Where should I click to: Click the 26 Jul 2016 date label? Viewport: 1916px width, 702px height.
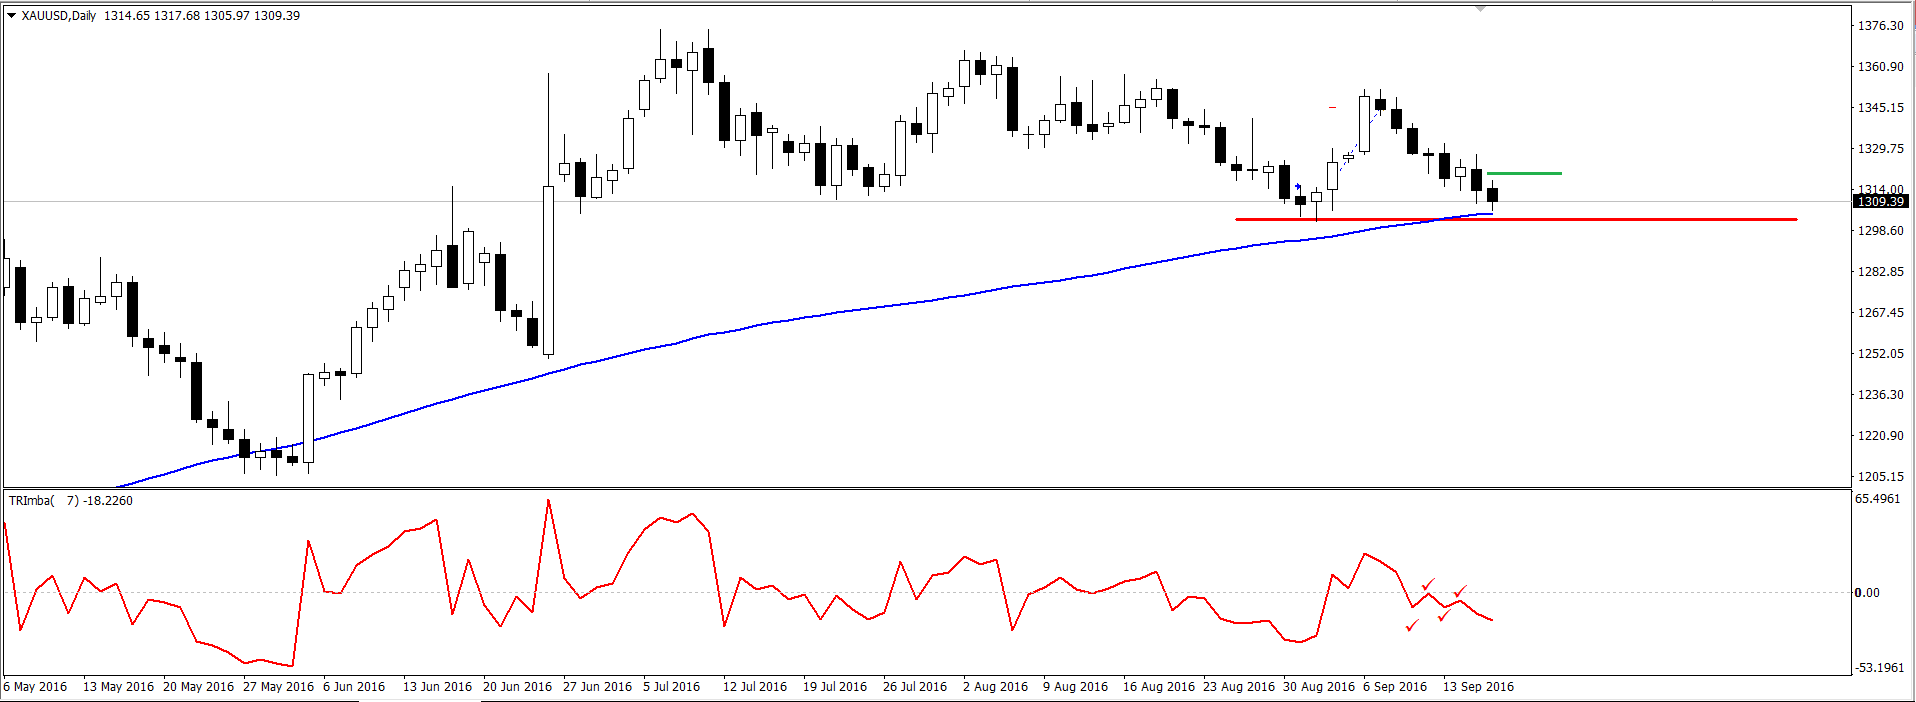(x=915, y=687)
